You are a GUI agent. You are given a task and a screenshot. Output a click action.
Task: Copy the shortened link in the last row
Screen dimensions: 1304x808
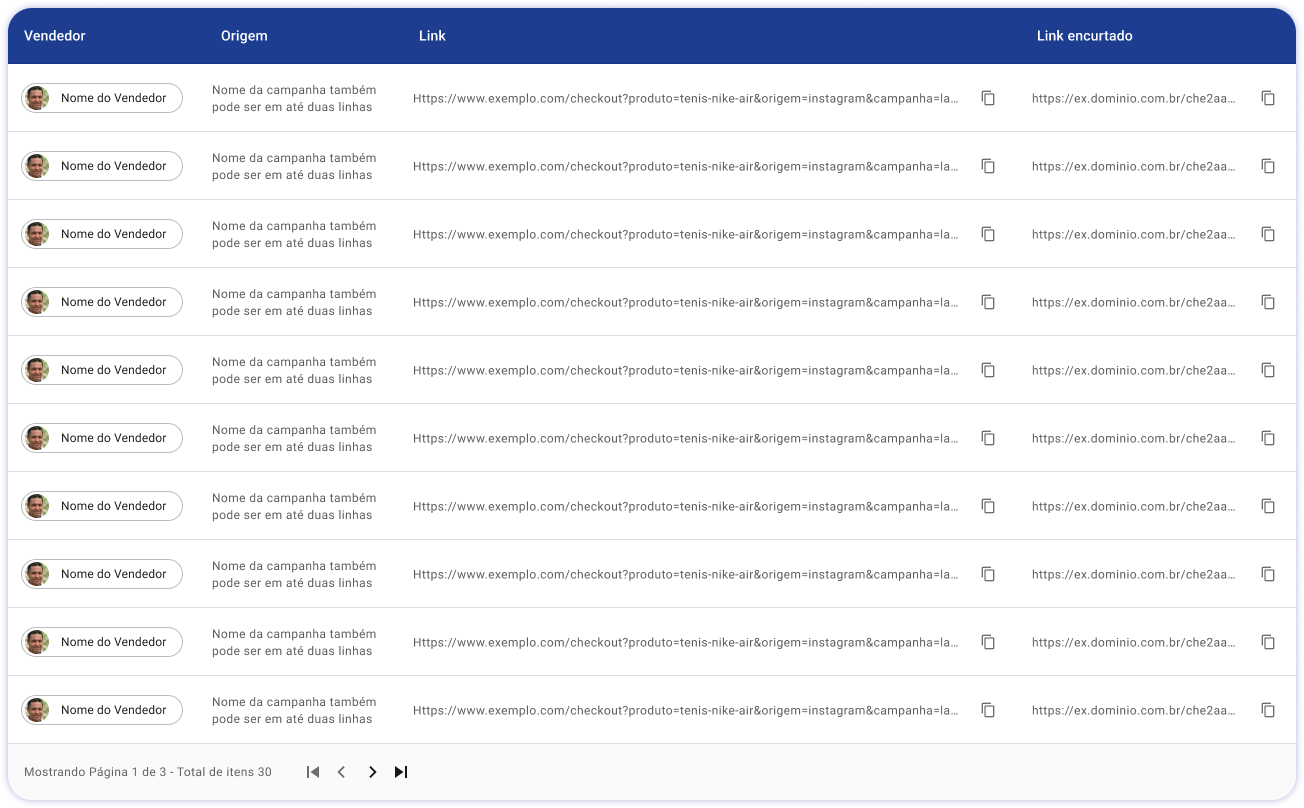coord(1268,710)
